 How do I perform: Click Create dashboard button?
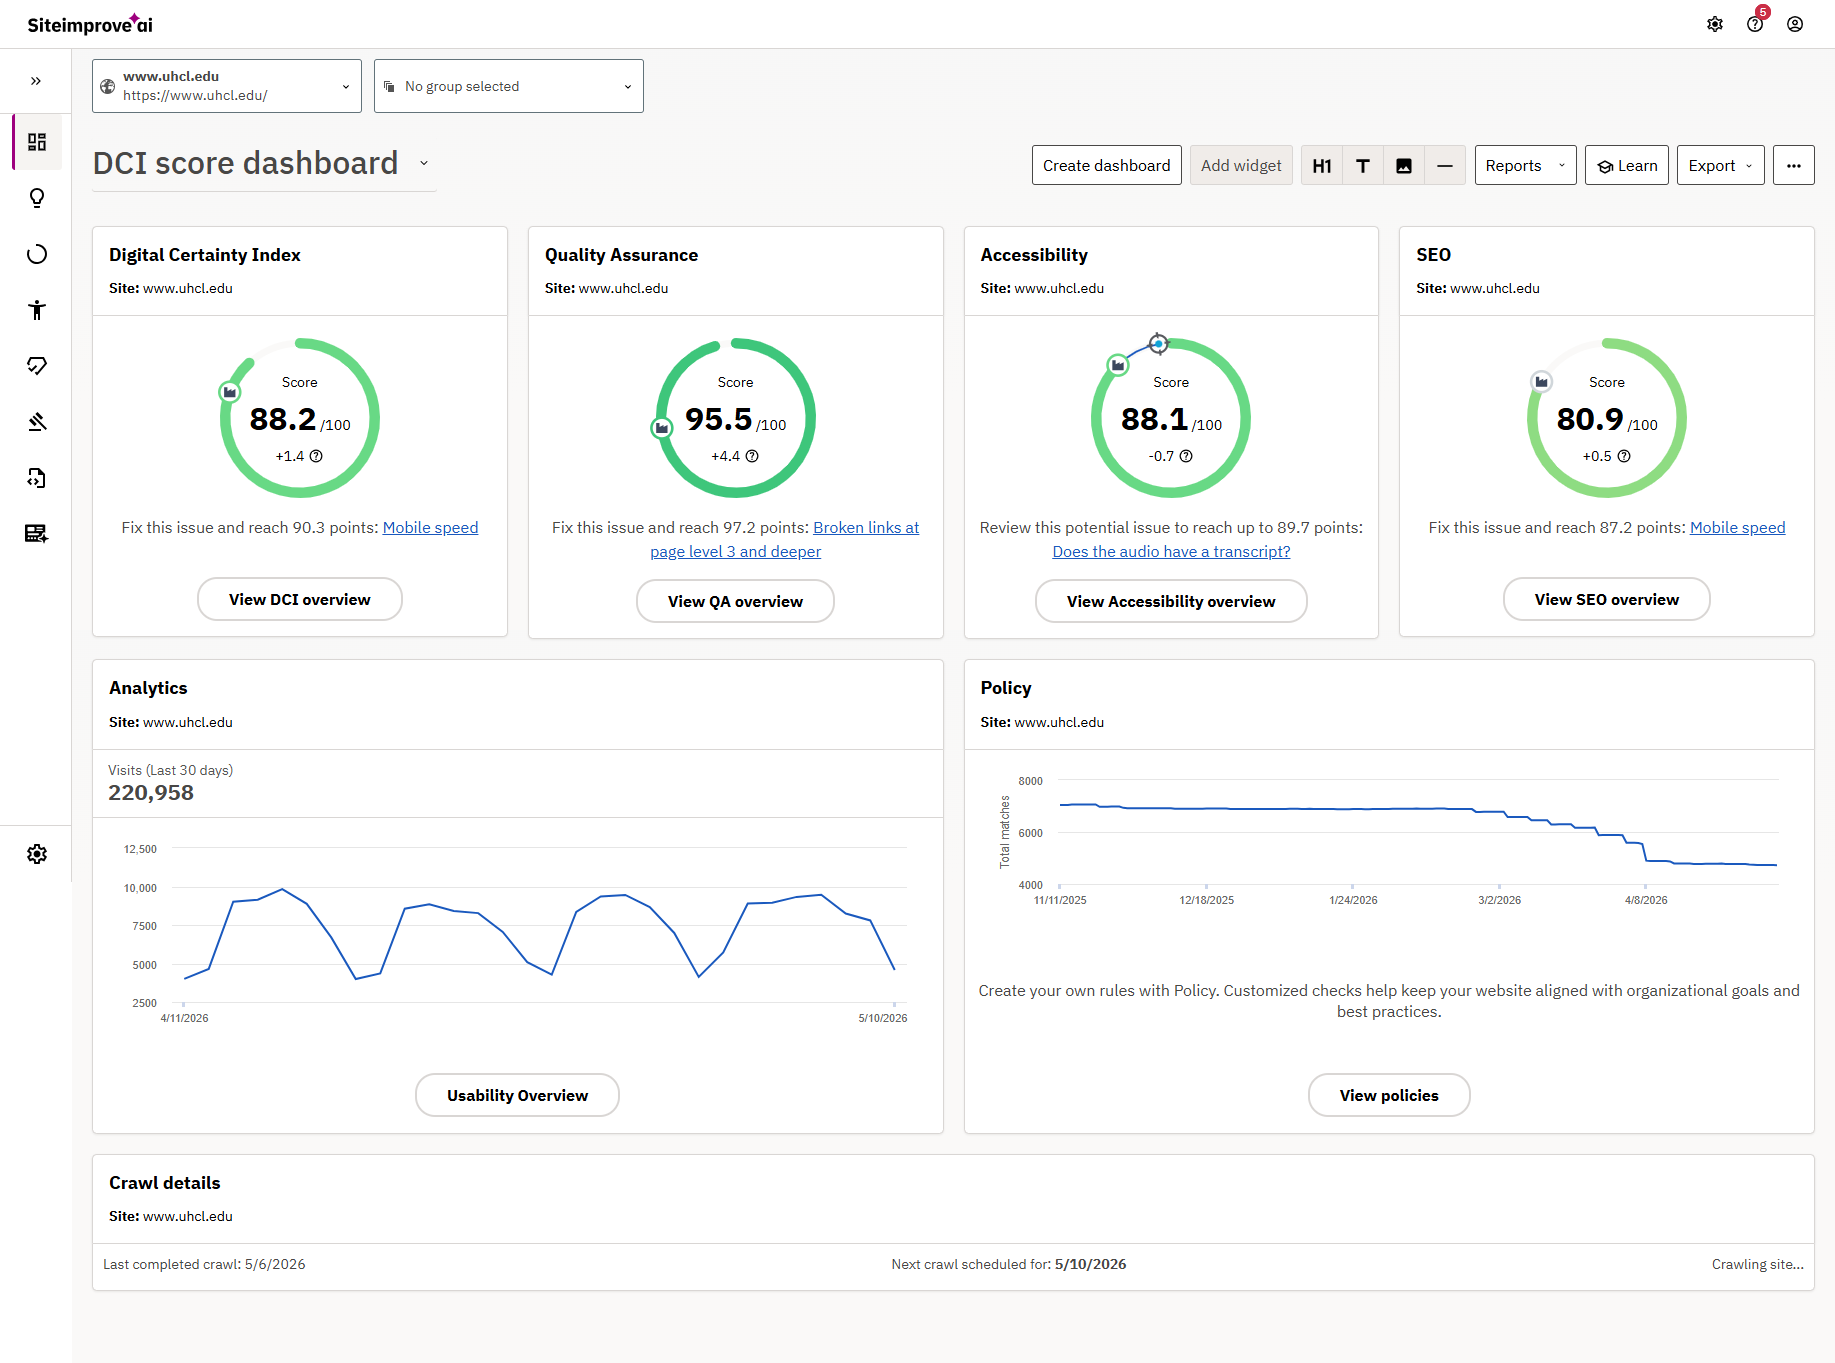click(1106, 165)
